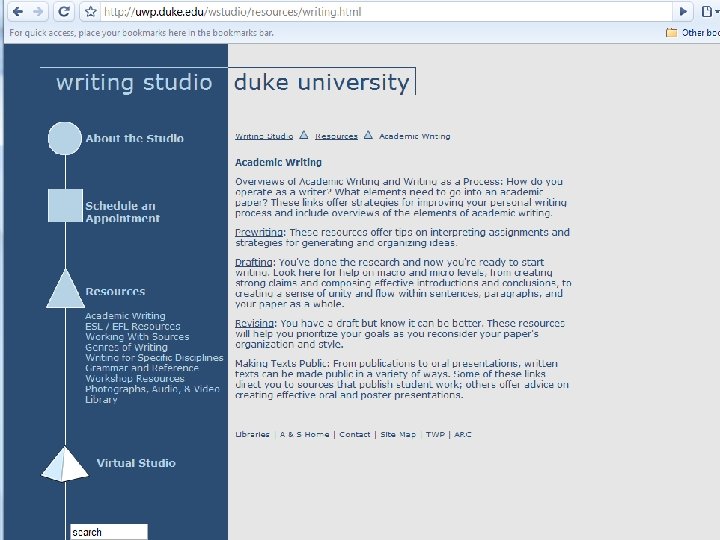Open the Prewriting link
This screenshot has width=720, height=540.
tap(259, 232)
